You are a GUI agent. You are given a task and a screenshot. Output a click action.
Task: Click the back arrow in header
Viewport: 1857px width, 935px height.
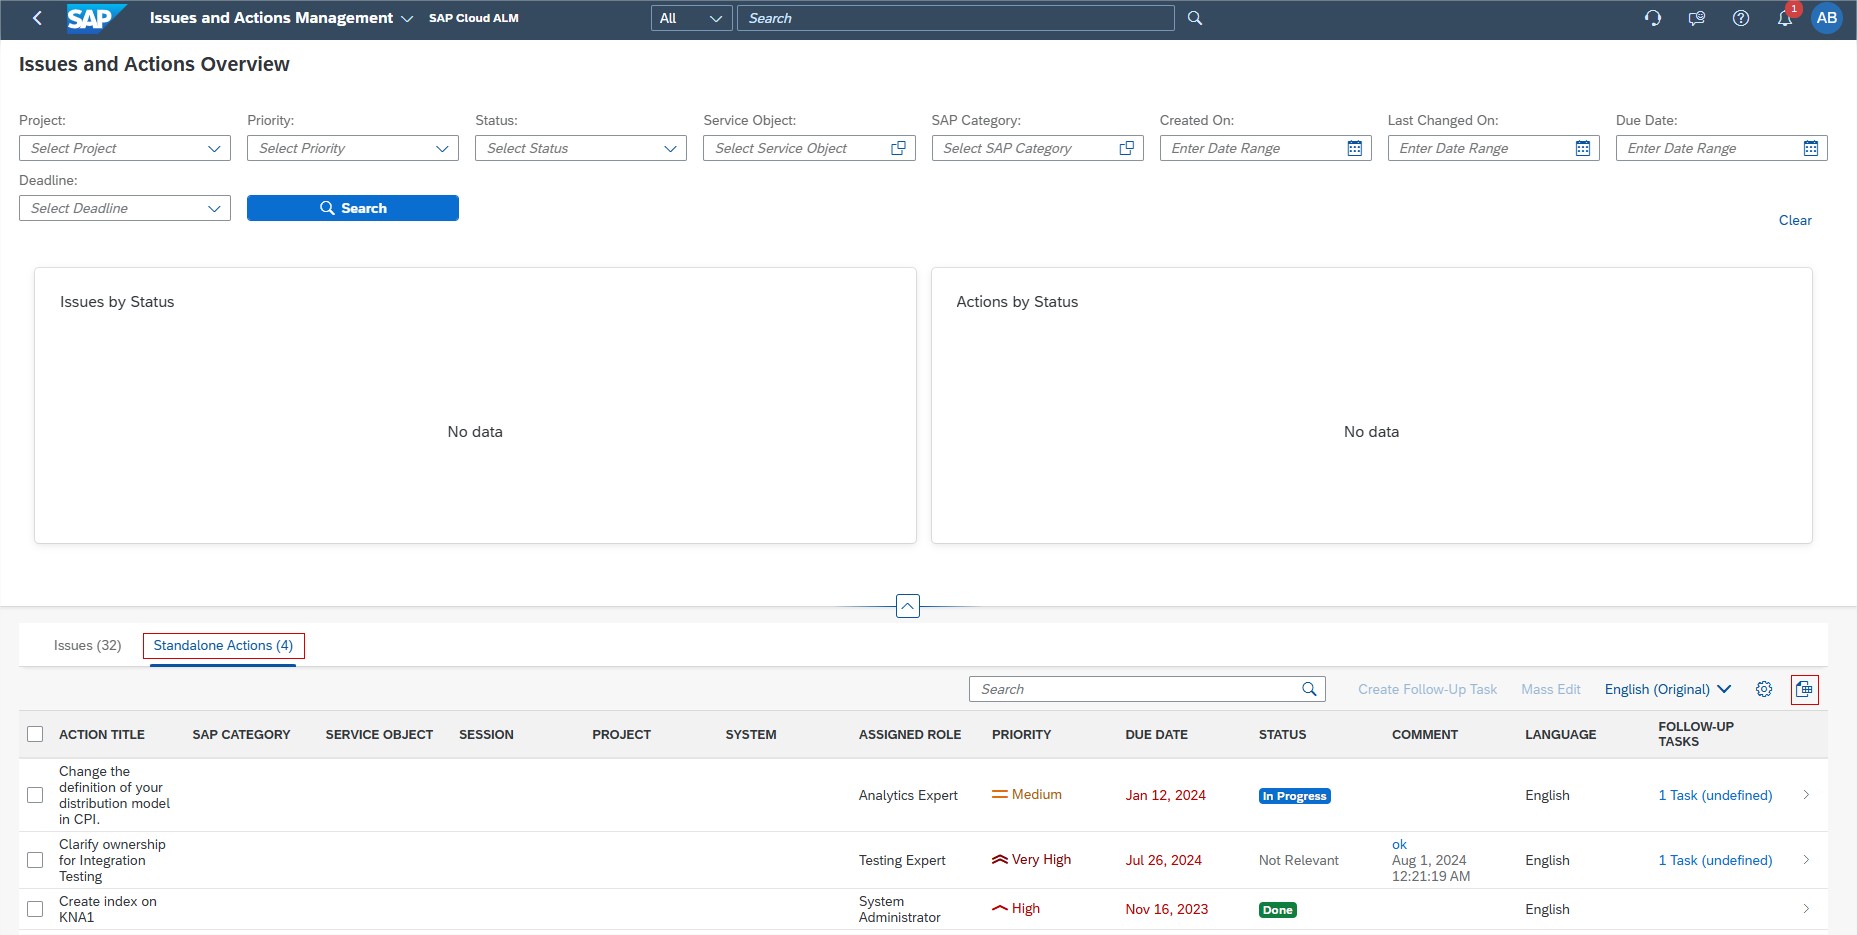tap(37, 18)
